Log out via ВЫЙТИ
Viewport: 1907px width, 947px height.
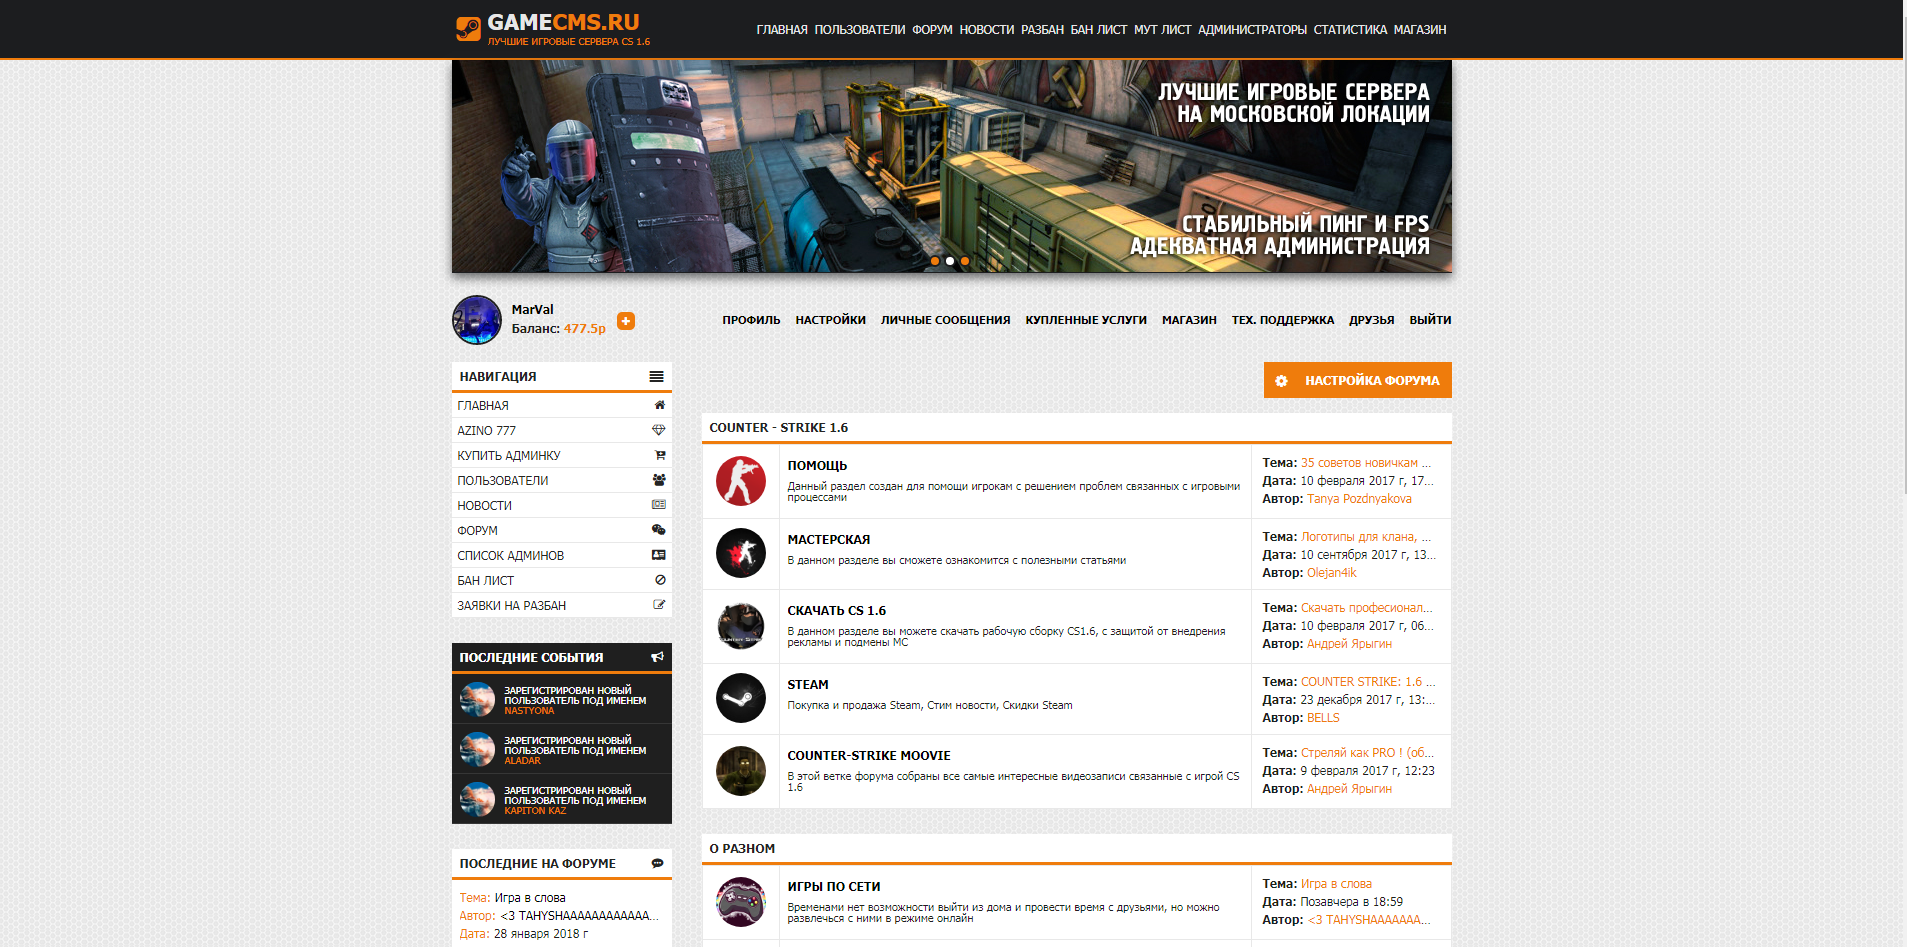point(1430,320)
